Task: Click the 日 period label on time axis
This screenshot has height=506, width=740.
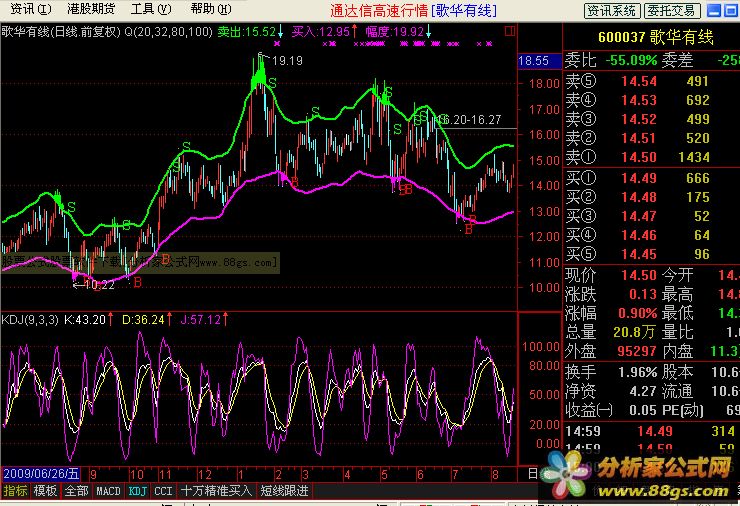Action: [532, 473]
